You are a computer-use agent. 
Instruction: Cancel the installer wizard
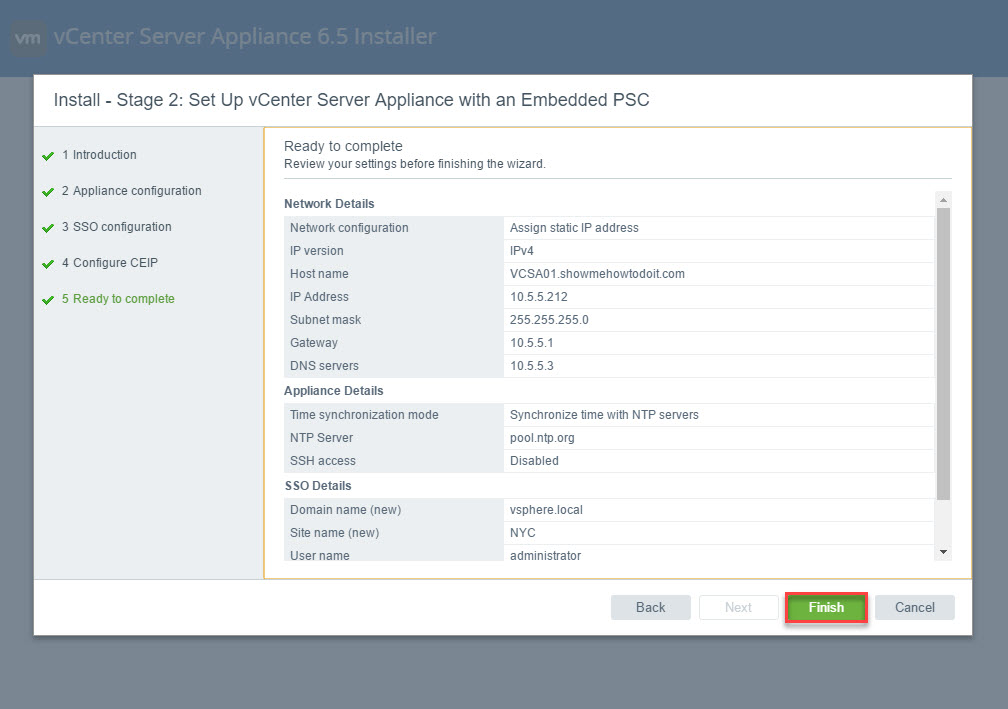click(x=914, y=607)
